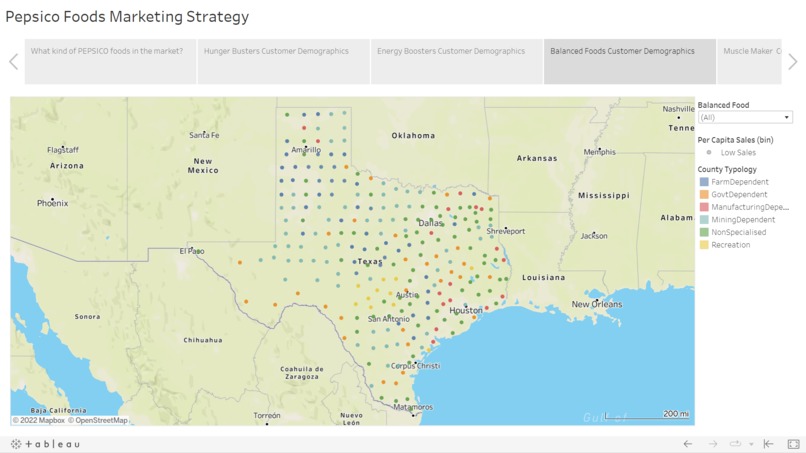The image size is (806, 453).
Task: Open the OpenStreetMap attribution link
Action: [98, 420]
